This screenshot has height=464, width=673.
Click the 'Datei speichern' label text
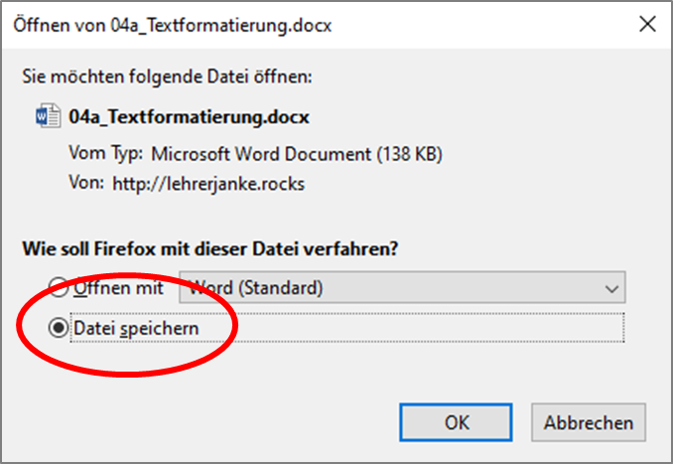pos(135,327)
